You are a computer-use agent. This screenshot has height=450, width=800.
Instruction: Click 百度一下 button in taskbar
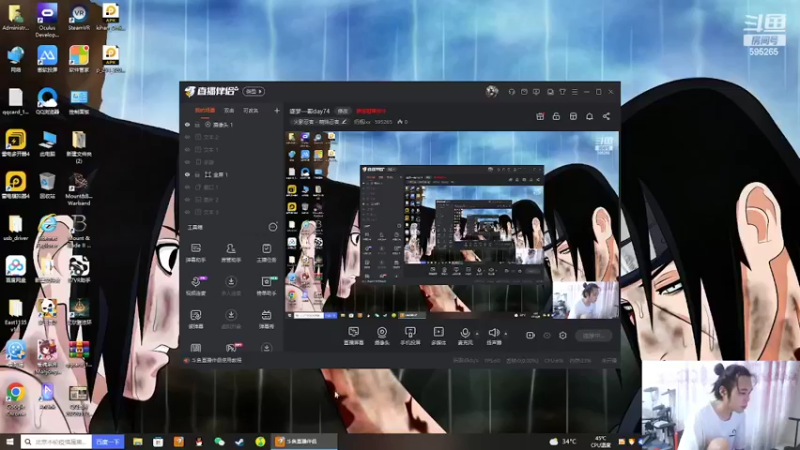(108, 441)
